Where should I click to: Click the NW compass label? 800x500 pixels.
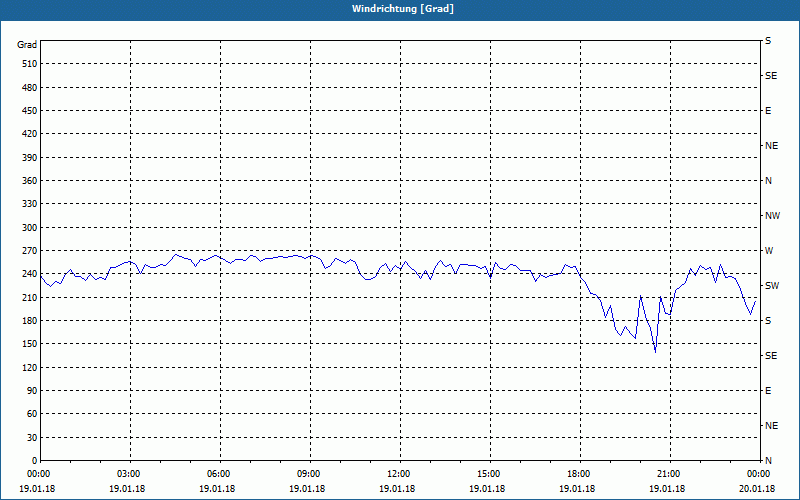click(772, 216)
